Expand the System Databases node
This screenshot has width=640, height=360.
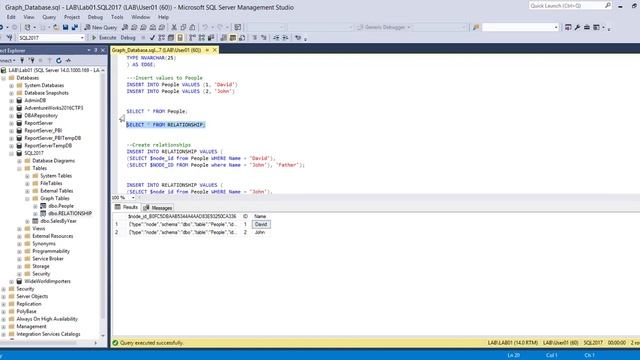coord(11,85)
